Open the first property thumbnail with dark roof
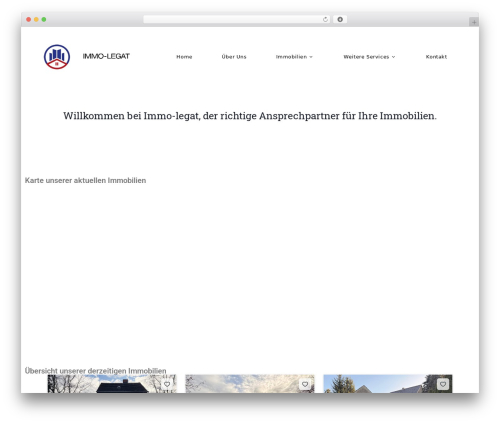The image size is (500, 423). 112,384
